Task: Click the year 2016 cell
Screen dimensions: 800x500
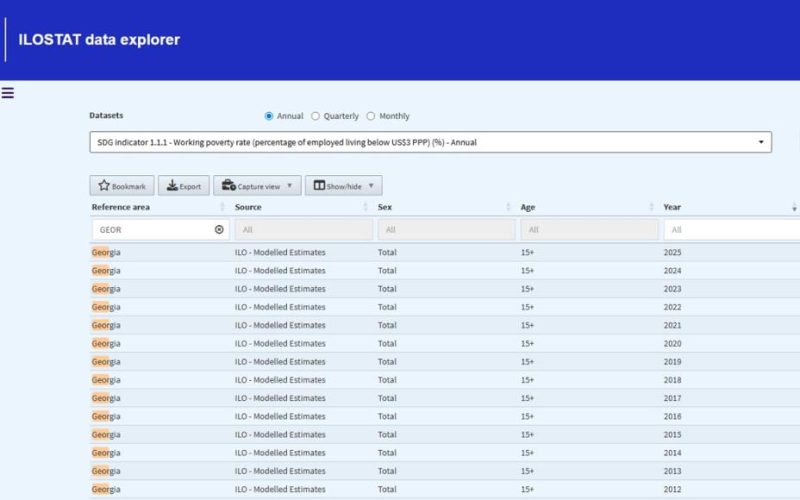Action: [672, 416]
